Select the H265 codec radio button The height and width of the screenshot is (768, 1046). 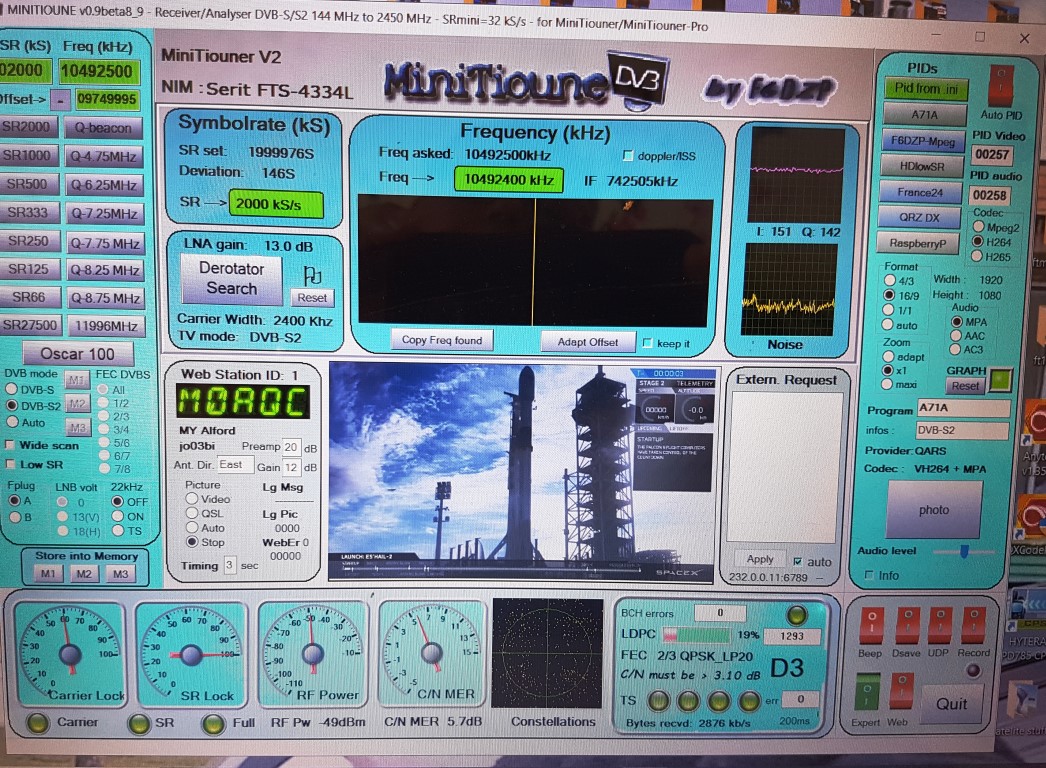[977, 256]
